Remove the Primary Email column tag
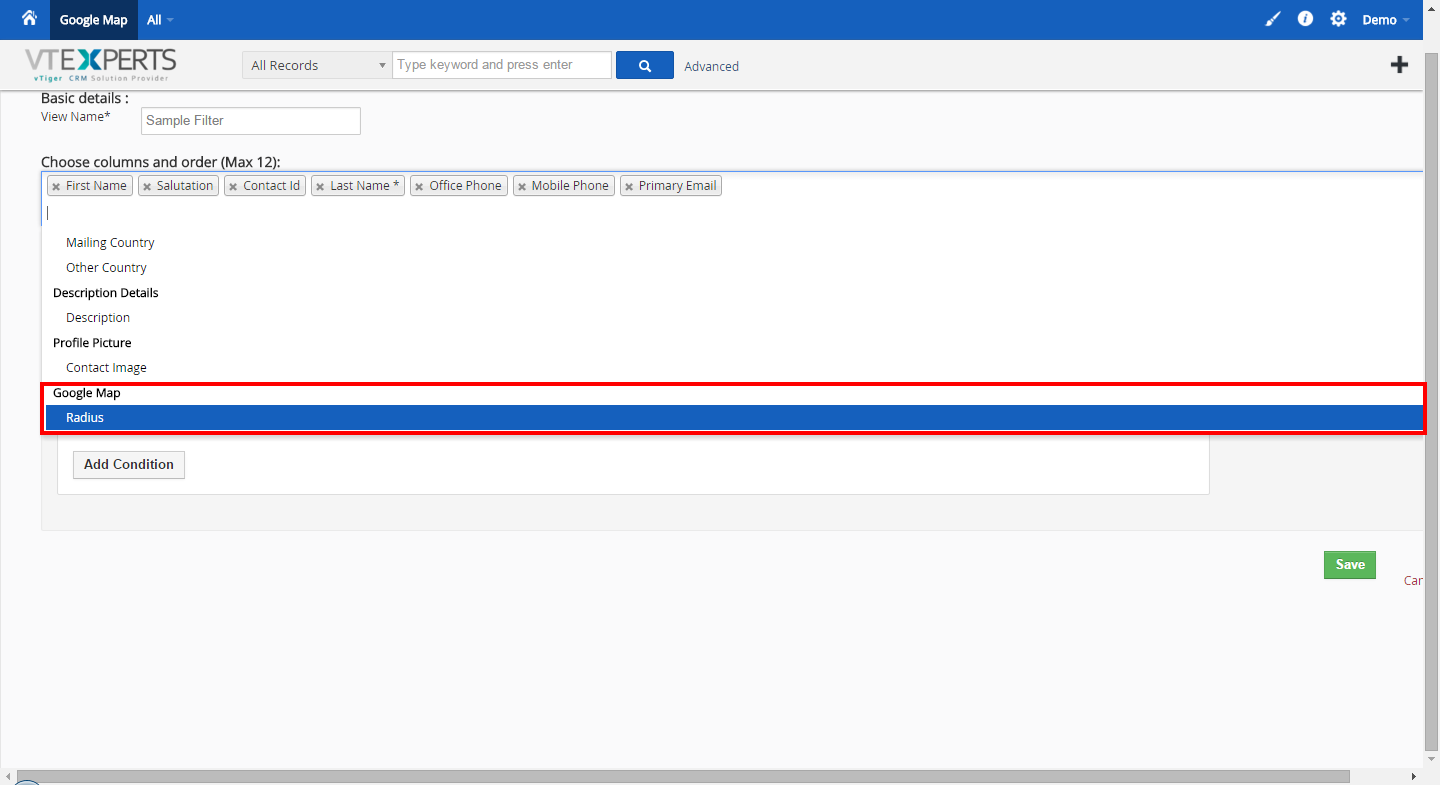Image resolution: width=1440 pixels, height=785 pixels. point(629,187)
